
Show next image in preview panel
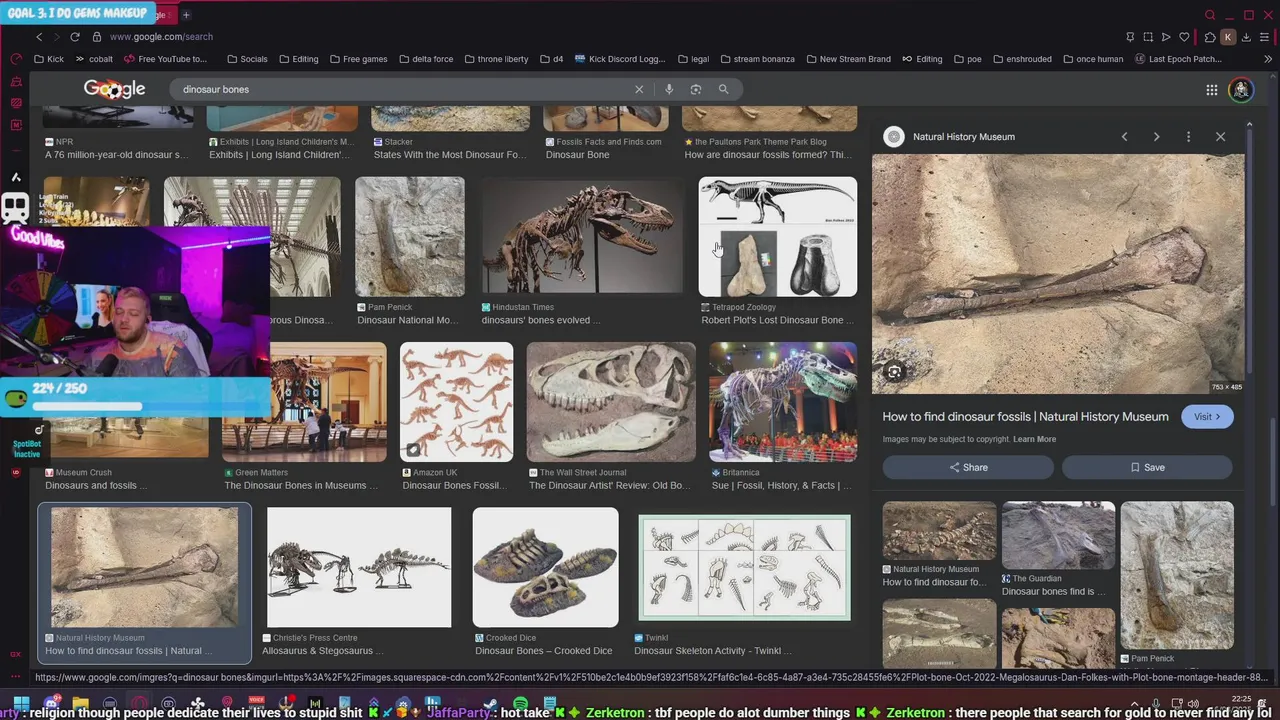pyautogui.click(x=1156, y=137)
